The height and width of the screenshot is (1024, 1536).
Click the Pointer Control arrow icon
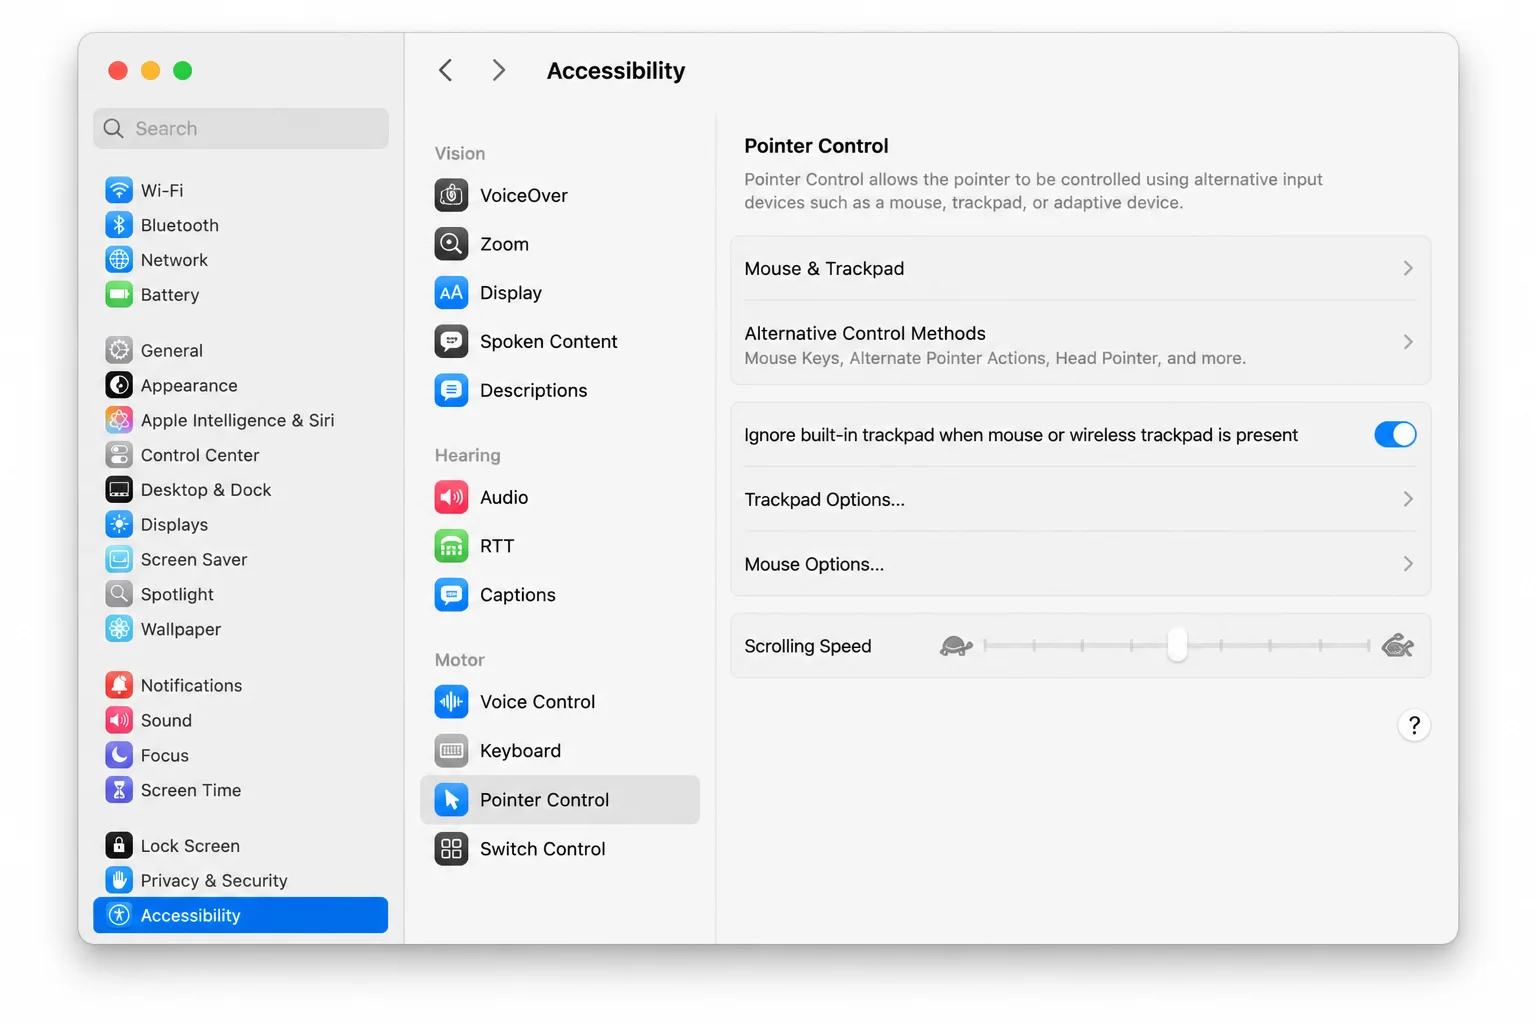[x=451, y=800]
